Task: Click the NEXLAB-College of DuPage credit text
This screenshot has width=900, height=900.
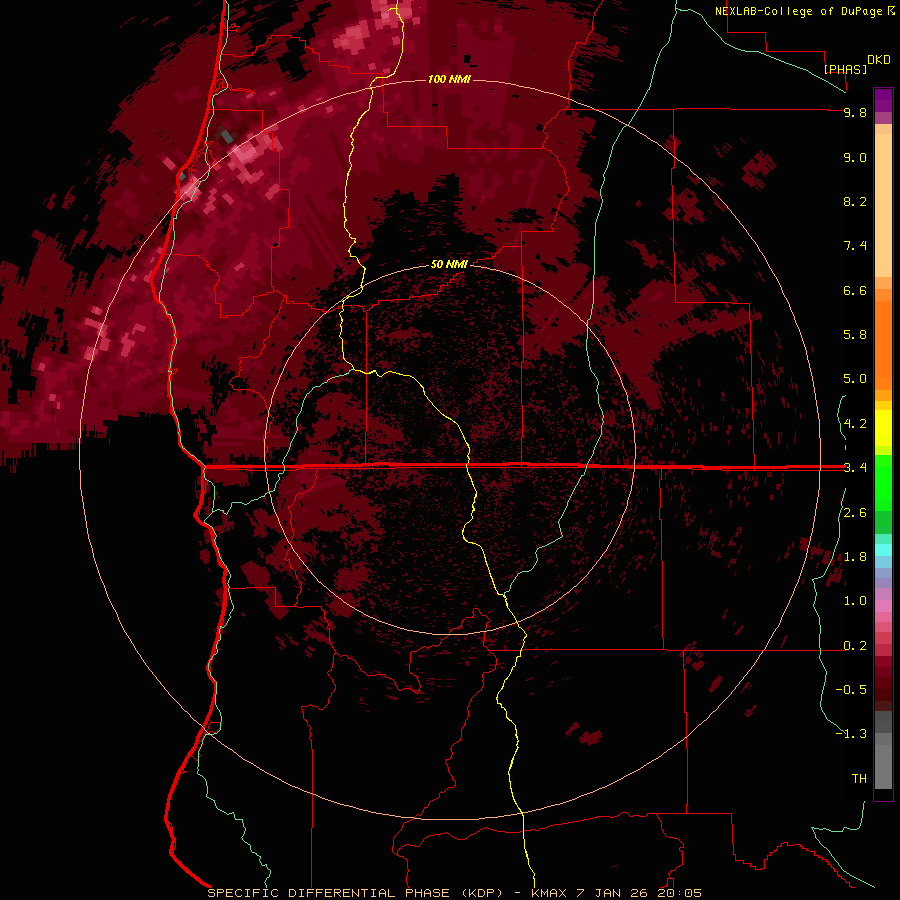Action: 801,11
